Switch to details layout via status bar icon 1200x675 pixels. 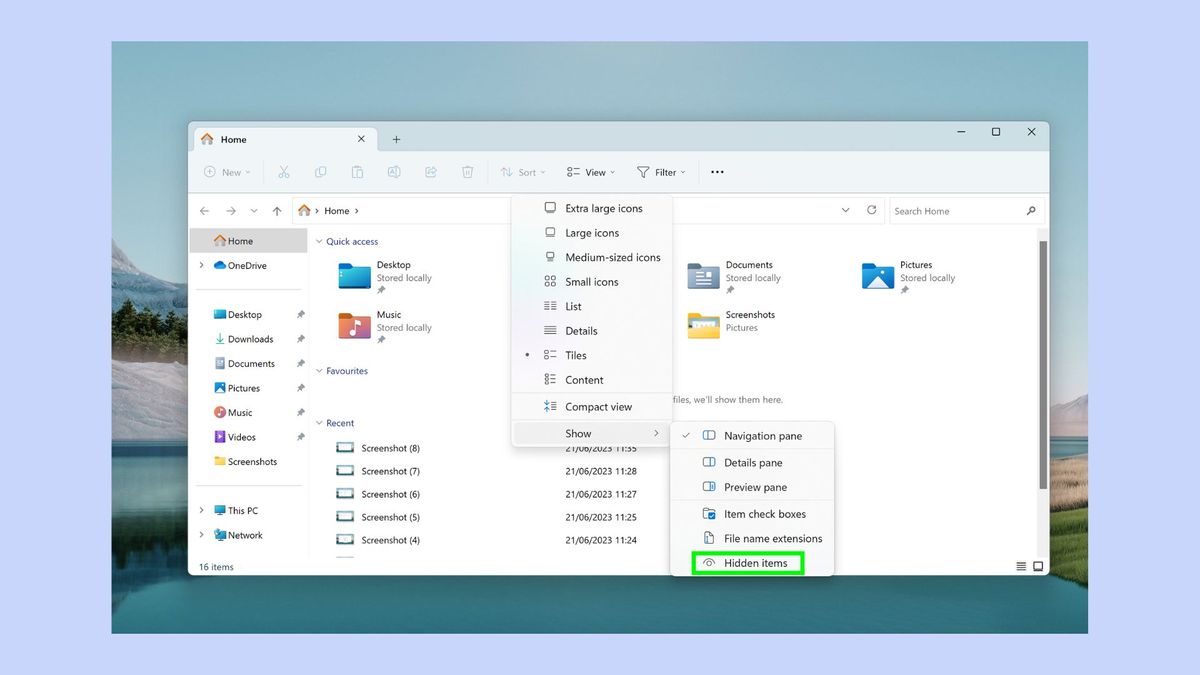pos(1021,566)
